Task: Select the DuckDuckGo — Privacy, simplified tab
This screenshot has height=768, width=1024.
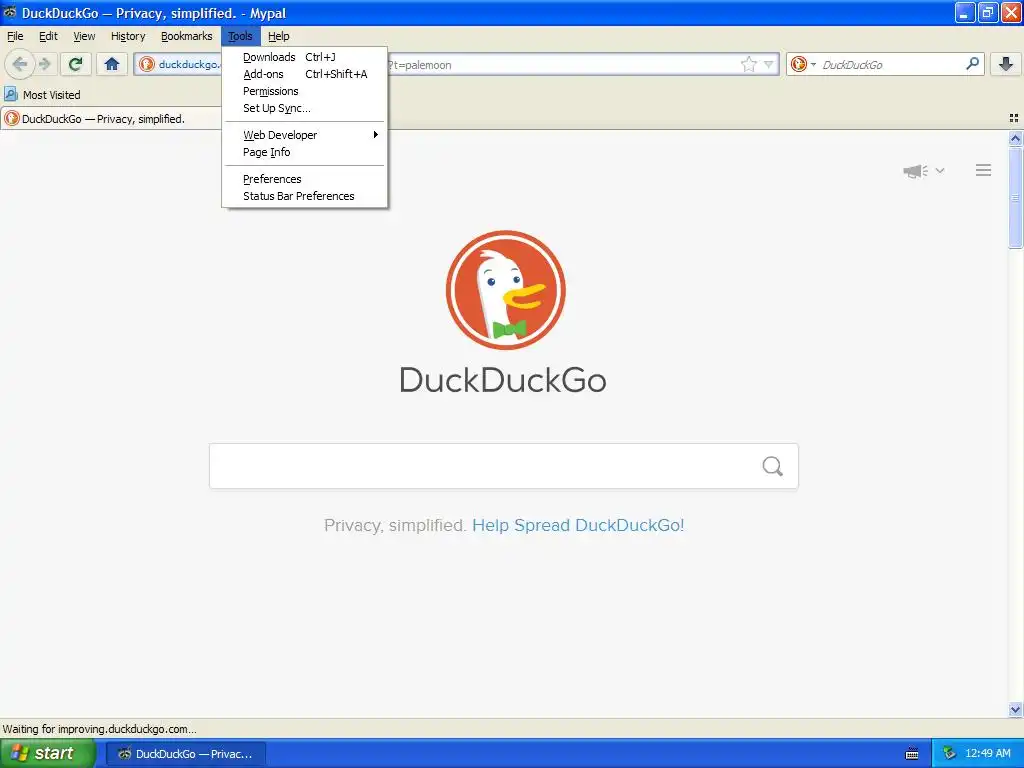Action: [111, 119]
